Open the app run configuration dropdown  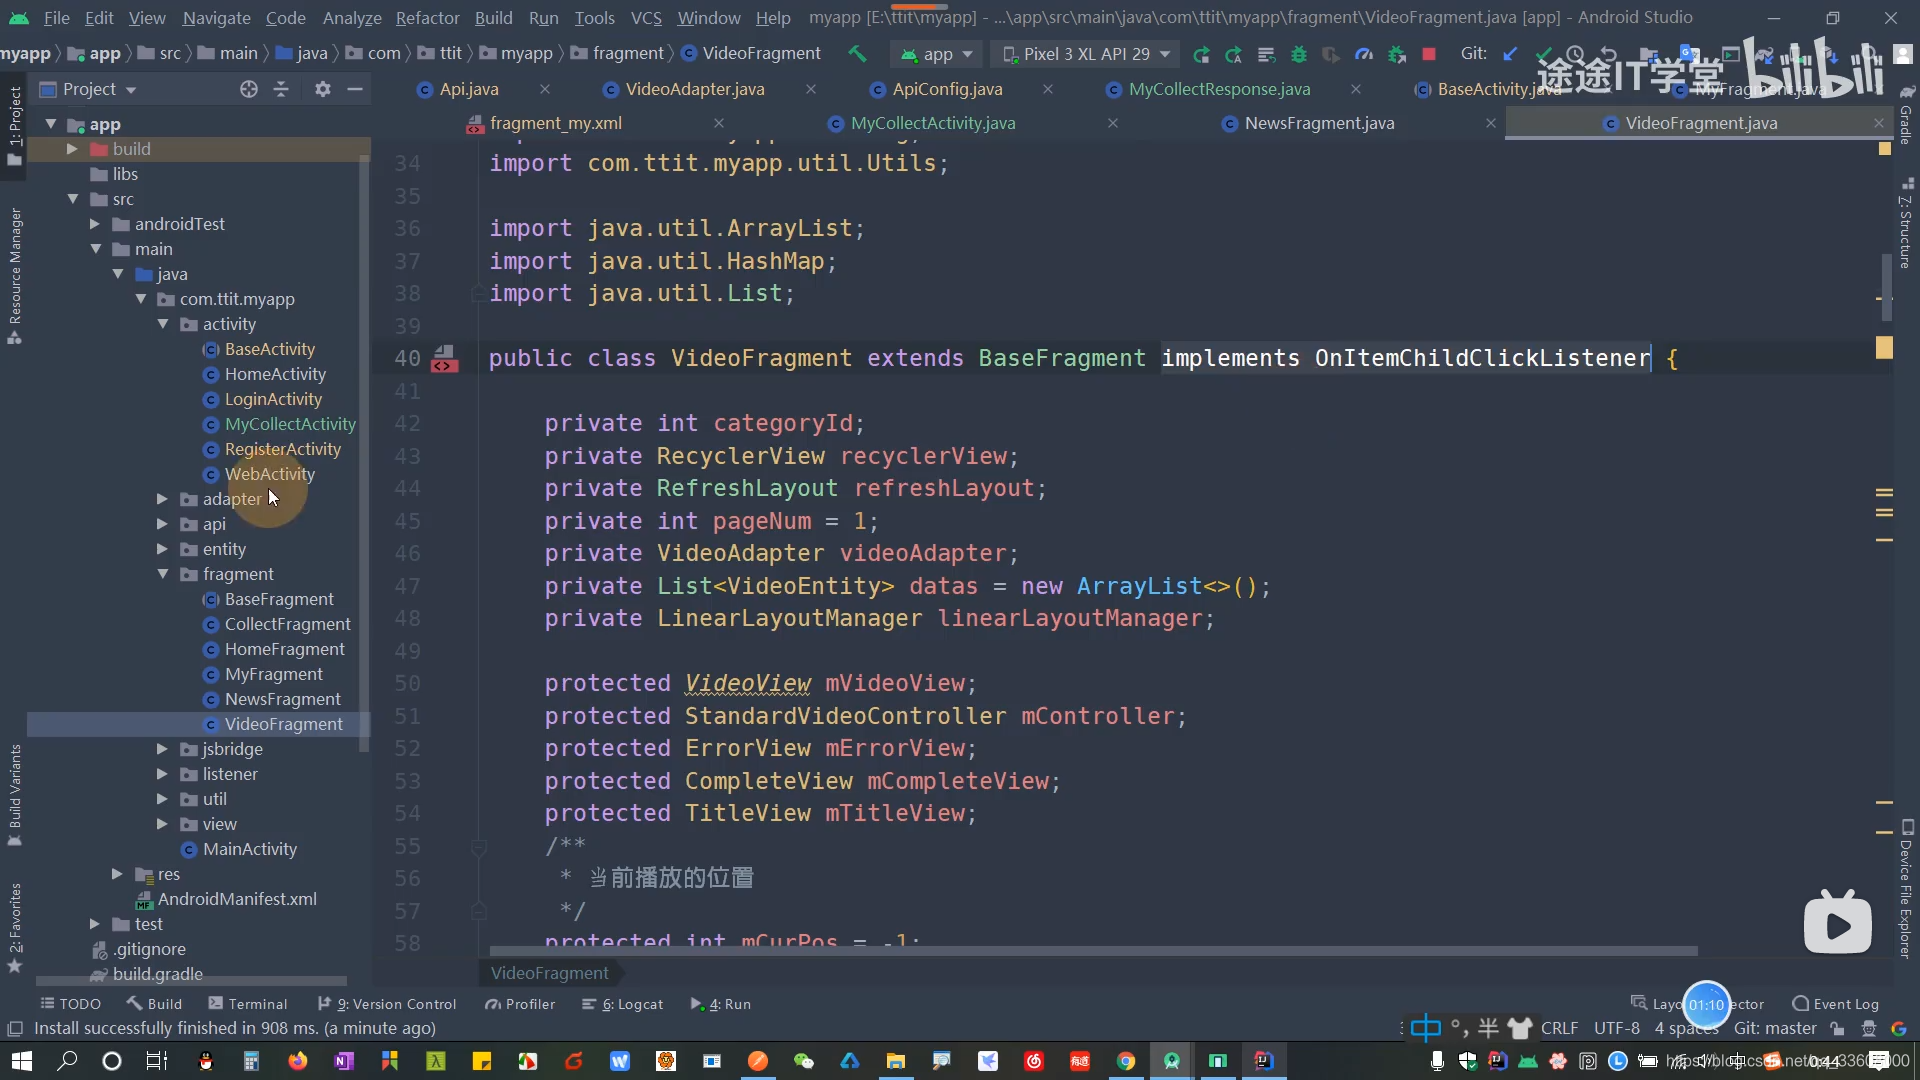tap(937, 54)
